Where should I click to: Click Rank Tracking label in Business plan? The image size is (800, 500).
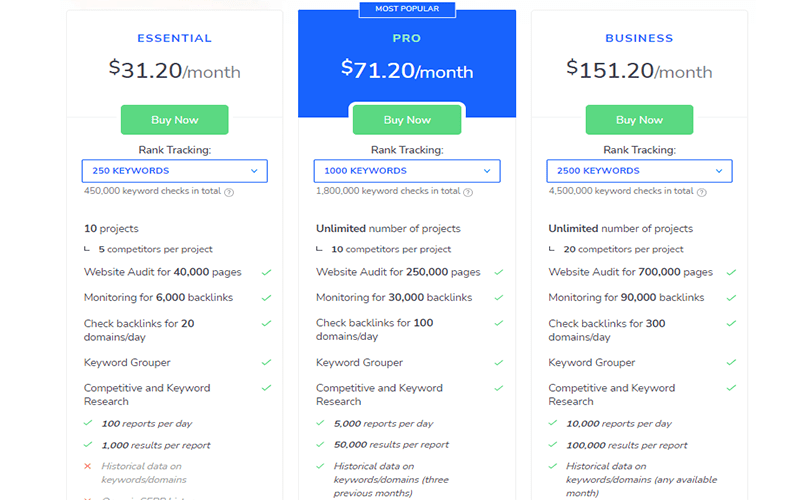(639, 150)
